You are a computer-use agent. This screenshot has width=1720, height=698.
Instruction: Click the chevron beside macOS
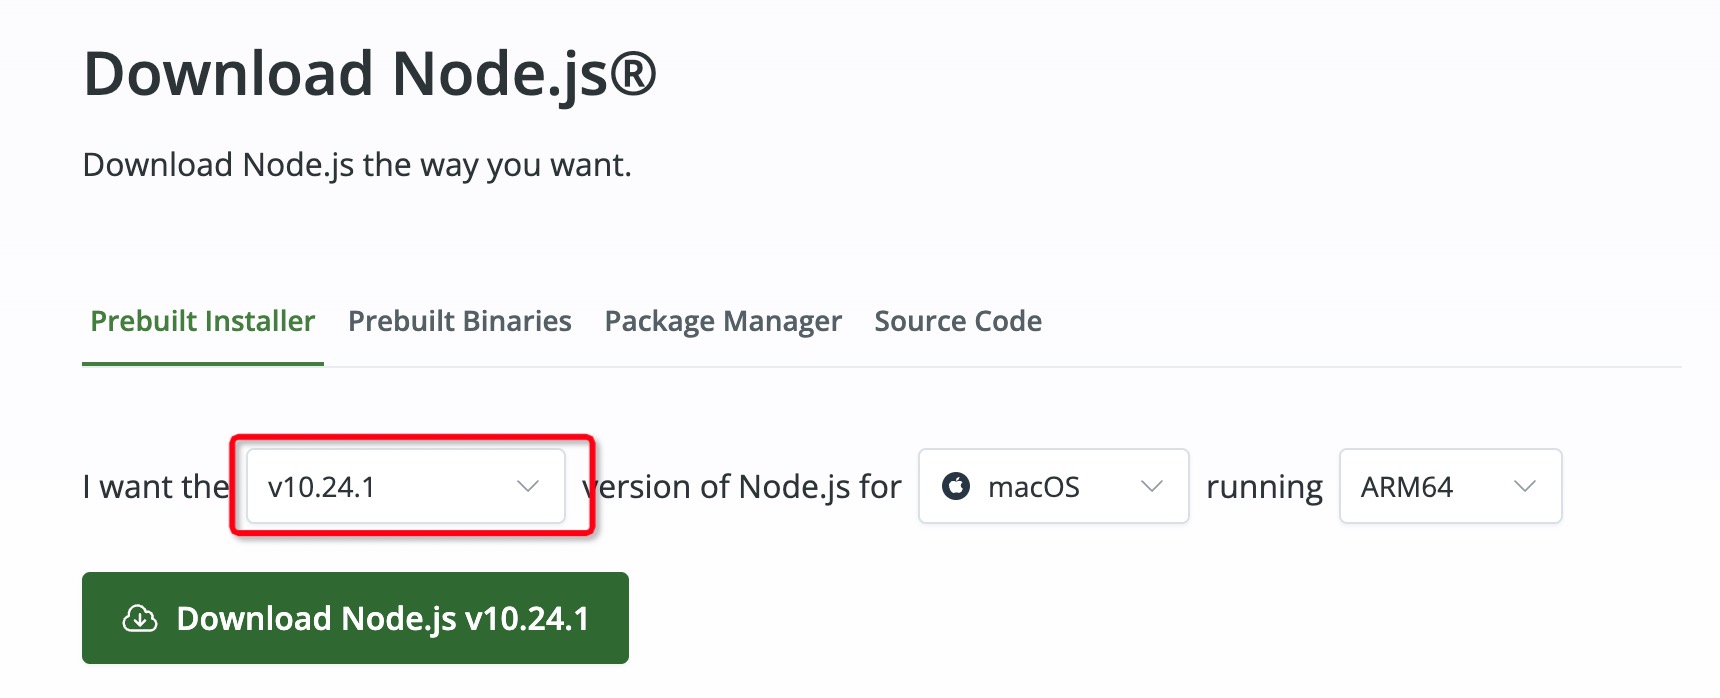coord(1152,487)
